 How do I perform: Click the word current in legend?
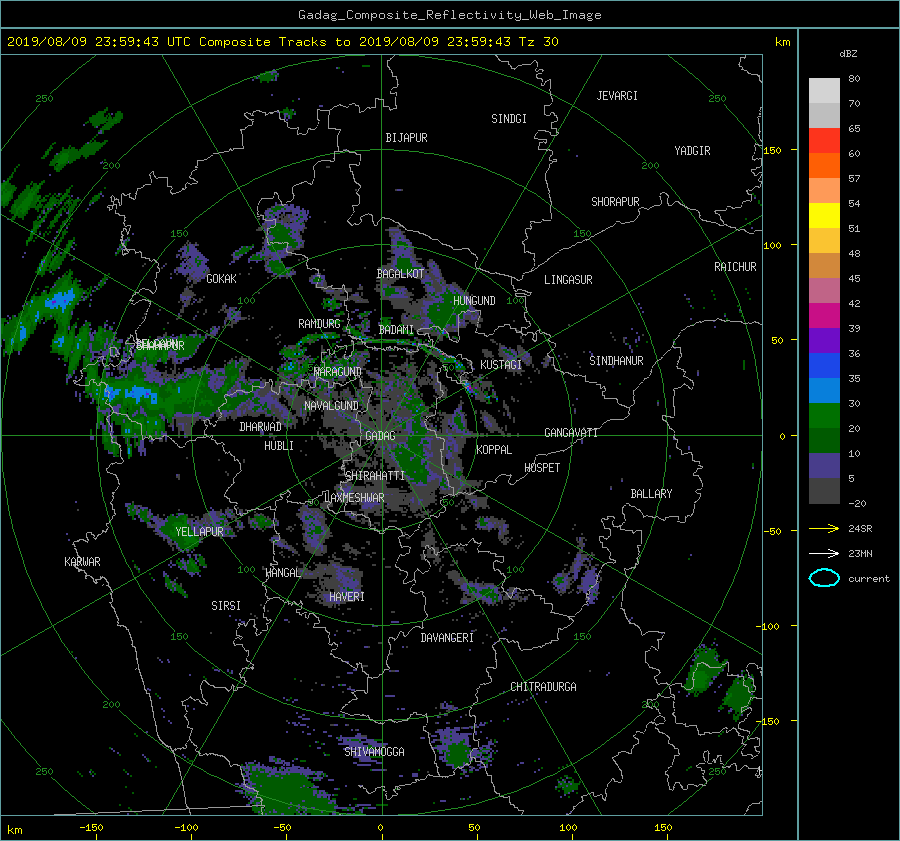[x=868, y=579]
